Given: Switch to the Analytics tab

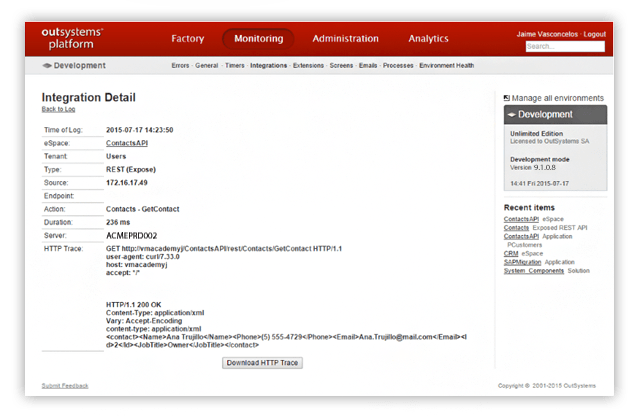Looking at the screenshot, I should [428, 39].
